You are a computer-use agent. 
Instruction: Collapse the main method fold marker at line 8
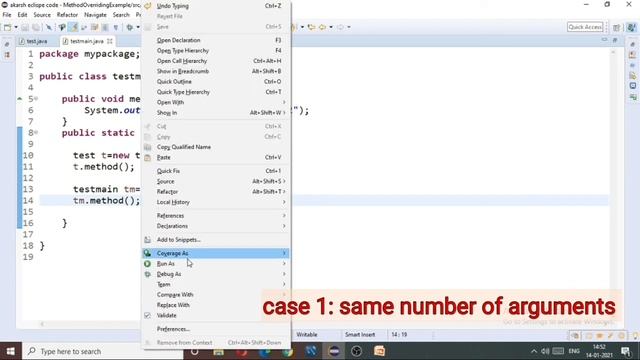36,132
